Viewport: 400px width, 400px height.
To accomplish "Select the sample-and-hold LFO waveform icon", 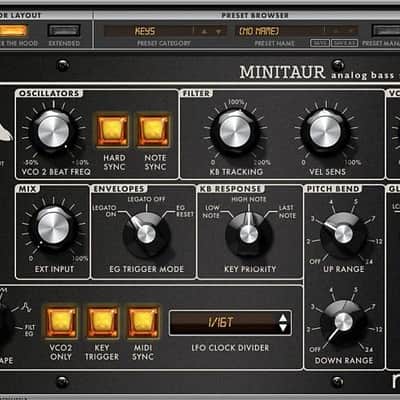I will (27, 307).
